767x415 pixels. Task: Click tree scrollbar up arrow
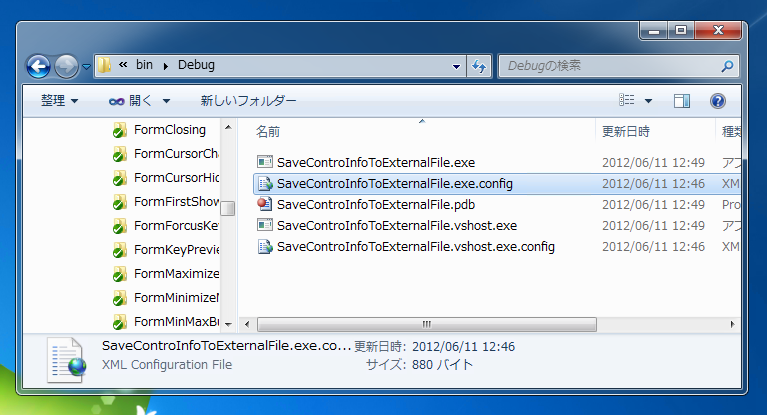tap(227, 127)
